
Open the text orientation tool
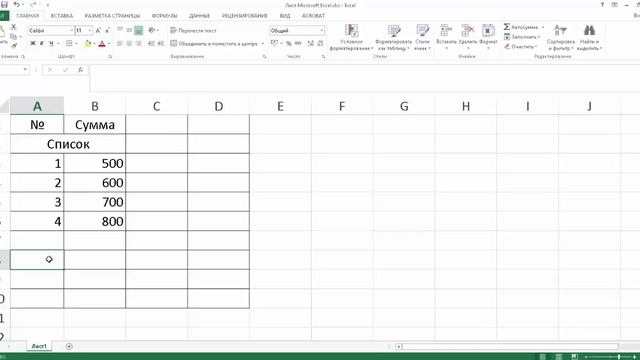coord(152,30)
